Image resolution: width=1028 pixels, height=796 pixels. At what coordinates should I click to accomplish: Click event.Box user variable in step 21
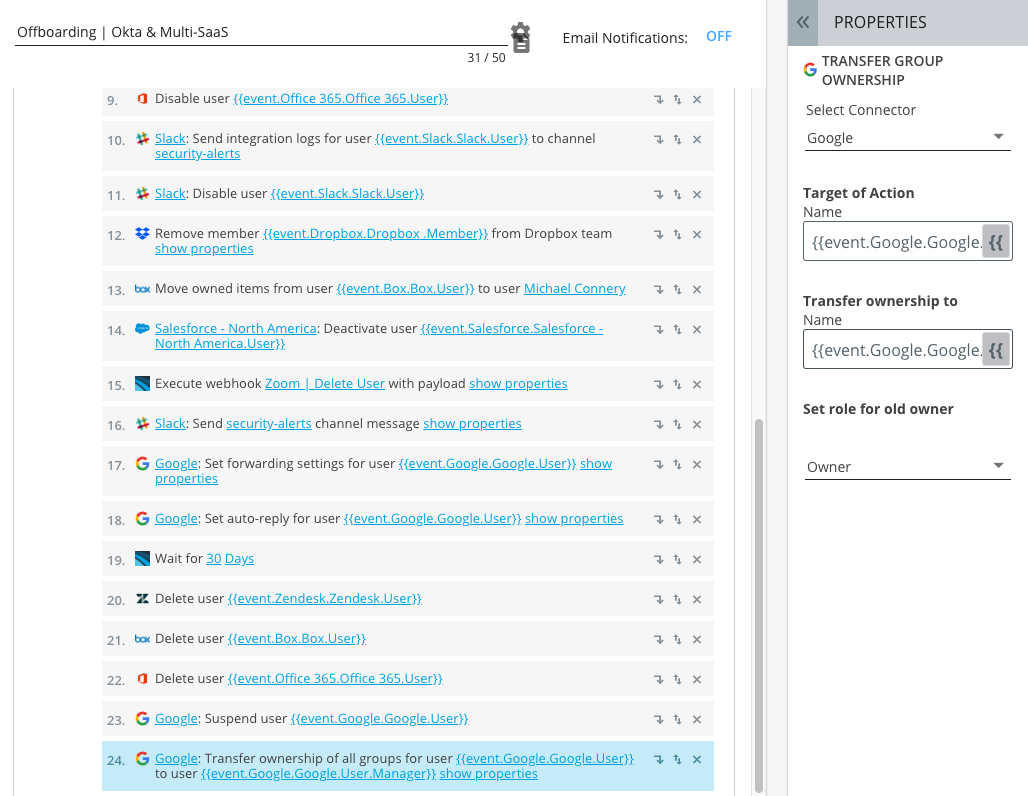[296, 639]
